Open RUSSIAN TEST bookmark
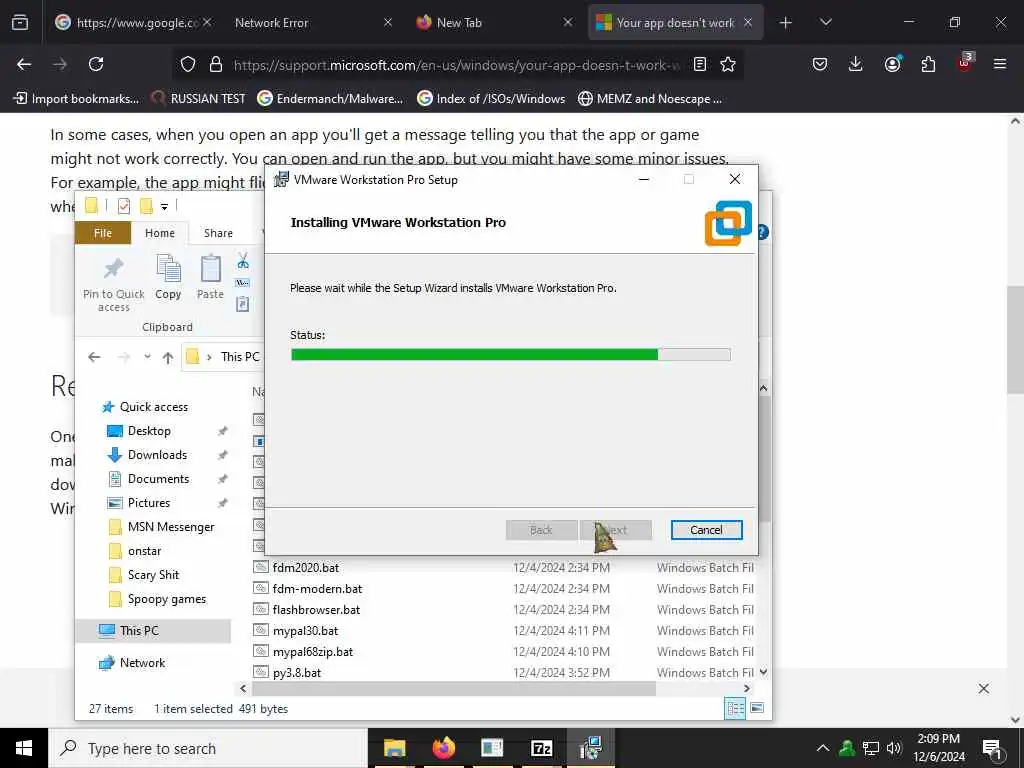 [199, 99]
